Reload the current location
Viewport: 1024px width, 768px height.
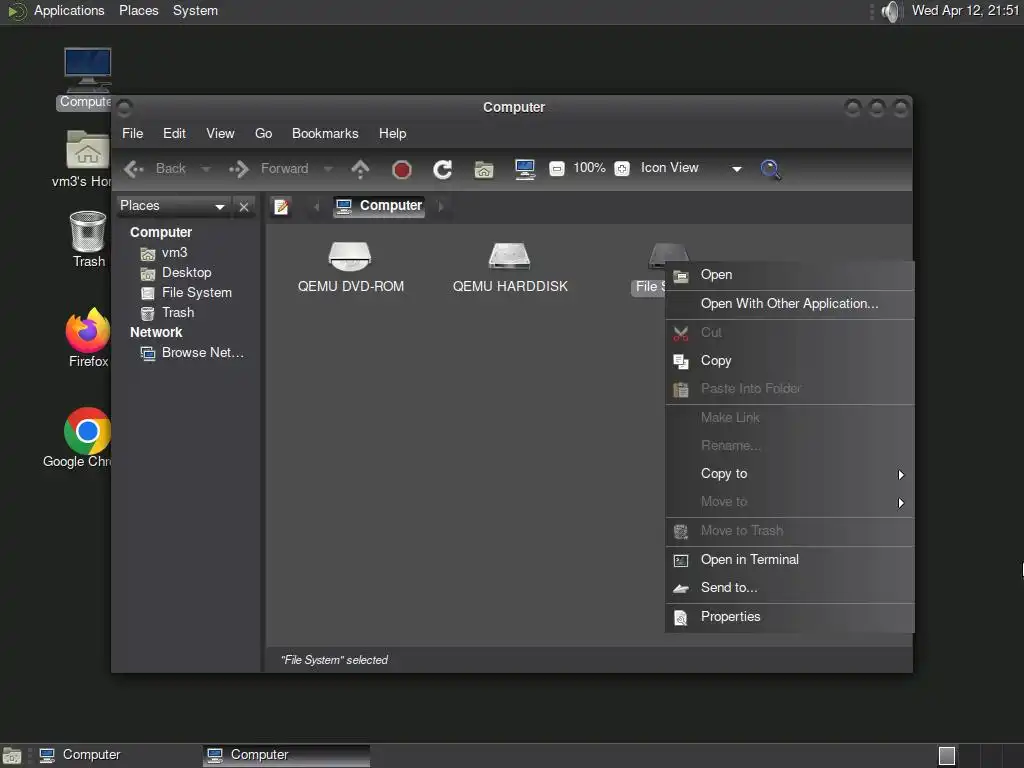pos(442,170)
